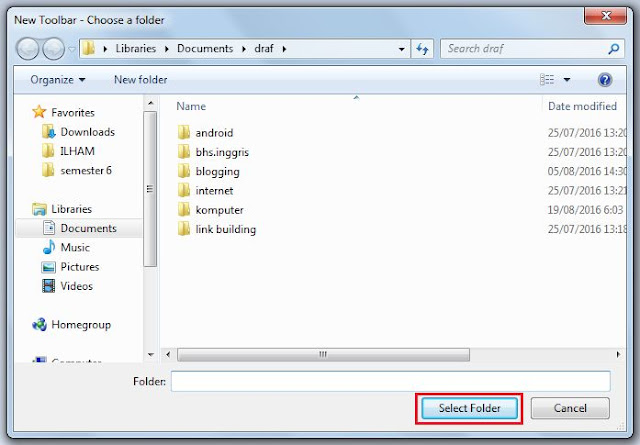
Task: Click the link building folder icon
Action: click(184, 228)
